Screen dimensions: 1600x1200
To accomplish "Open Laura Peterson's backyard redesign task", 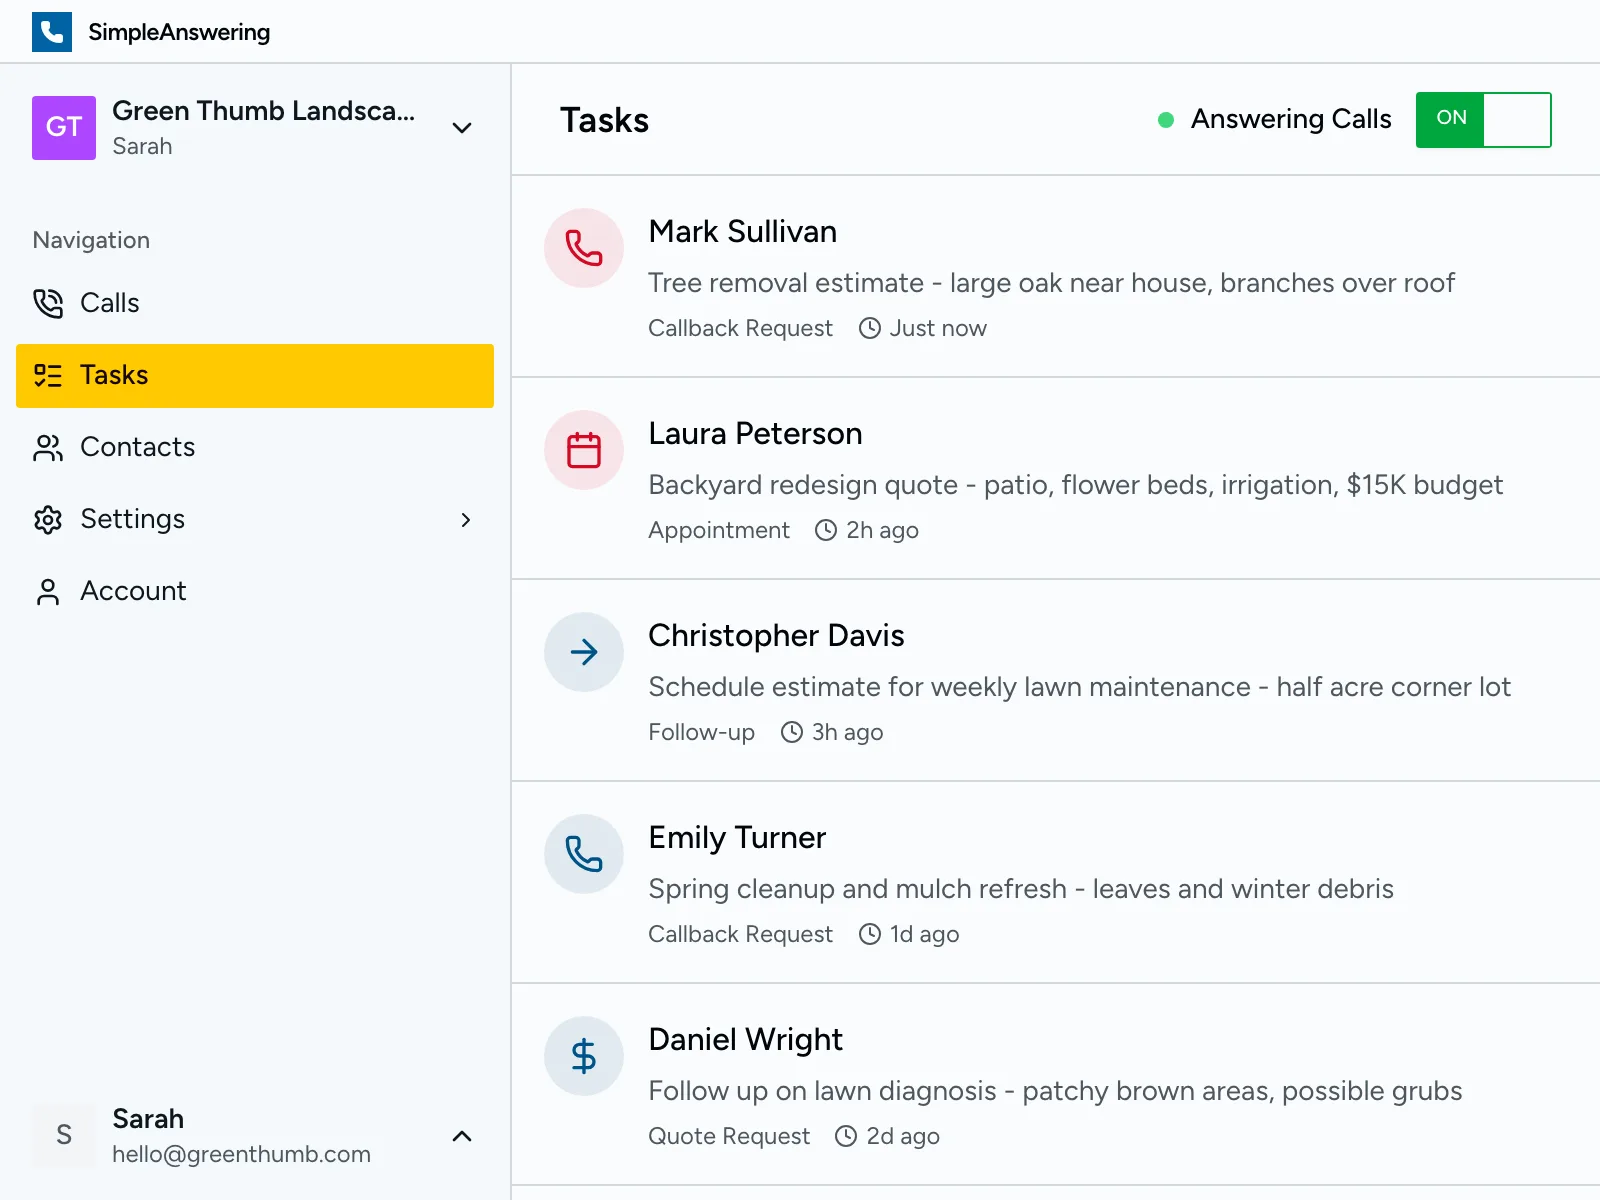I will click(x=1075, y=485).
